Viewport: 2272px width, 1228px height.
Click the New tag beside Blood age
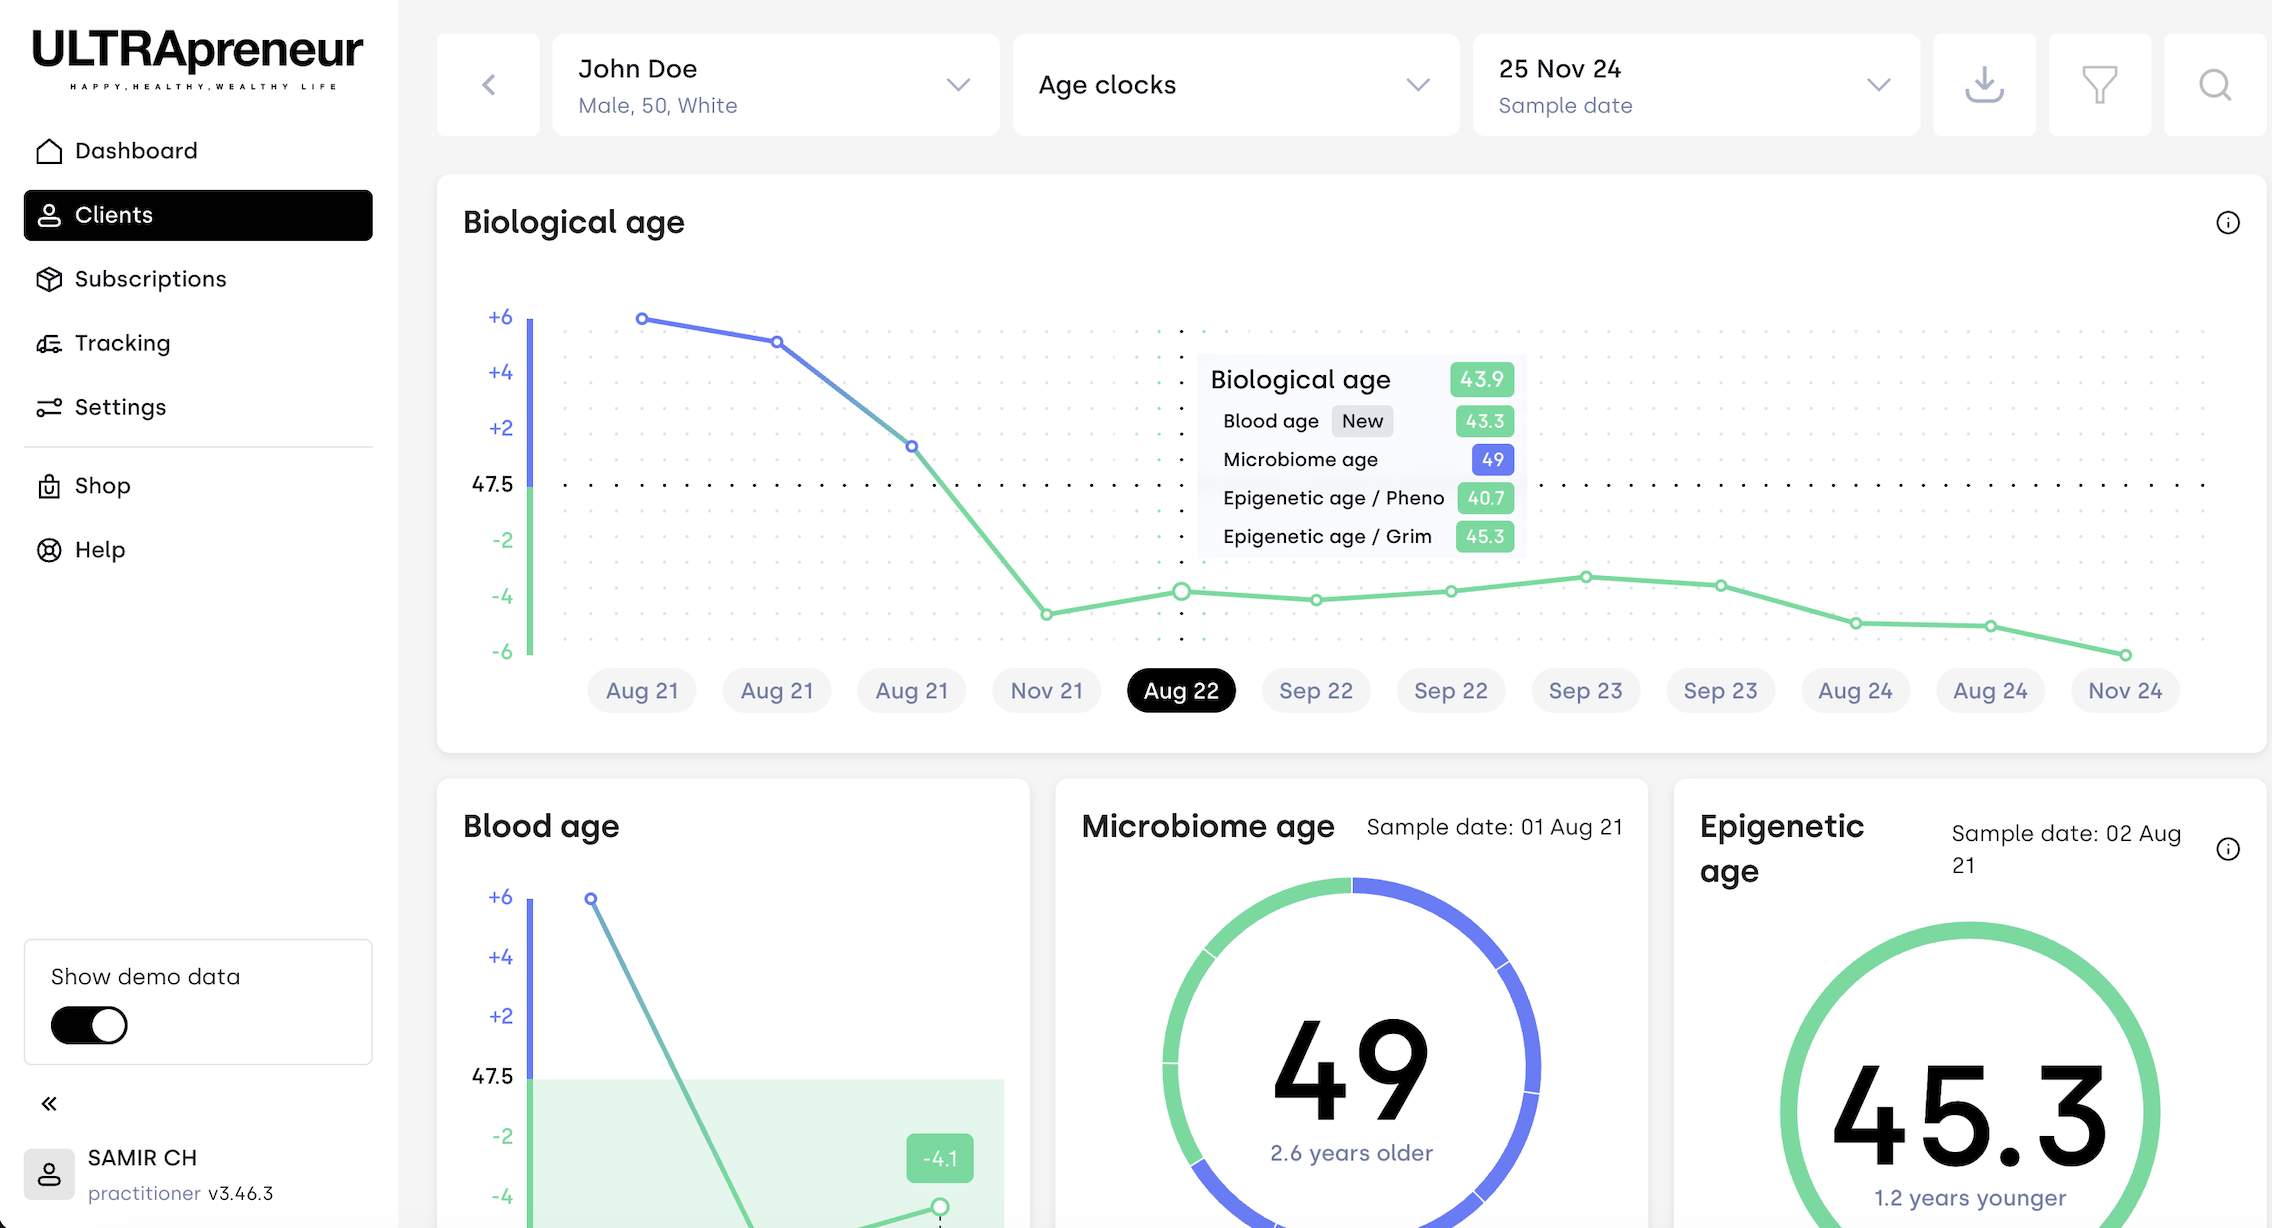pyautogui.click(x=1362, y=421)
